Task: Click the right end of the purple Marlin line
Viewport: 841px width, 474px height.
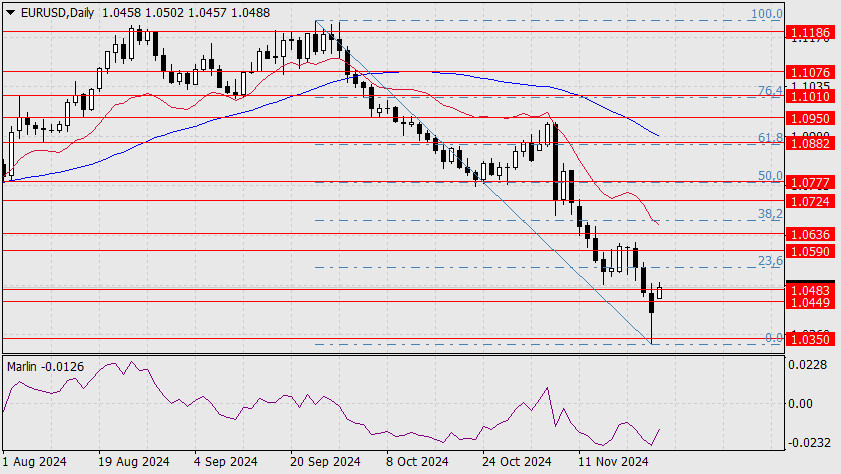Action: click(659, 429)
